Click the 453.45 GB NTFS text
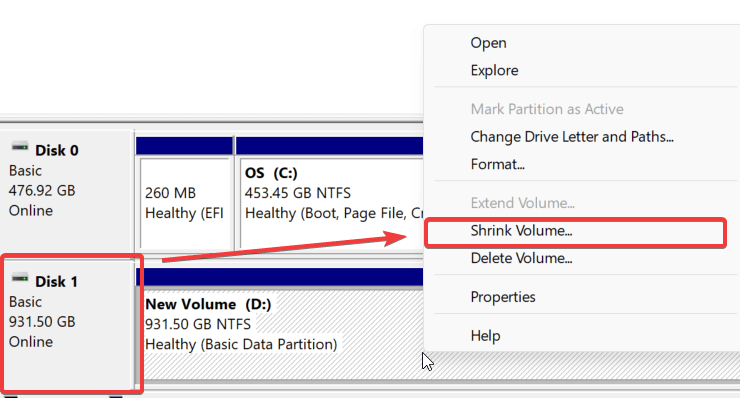The width and height of the screenshot is (740, 398). click(298, 193)
